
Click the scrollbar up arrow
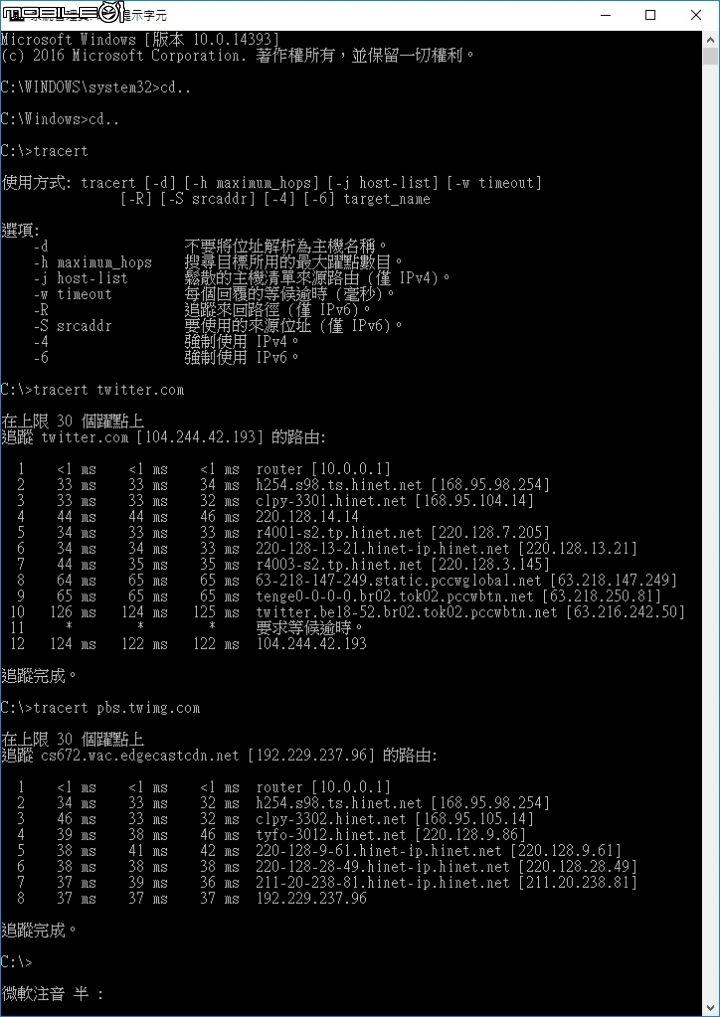[x=710, y=39]
